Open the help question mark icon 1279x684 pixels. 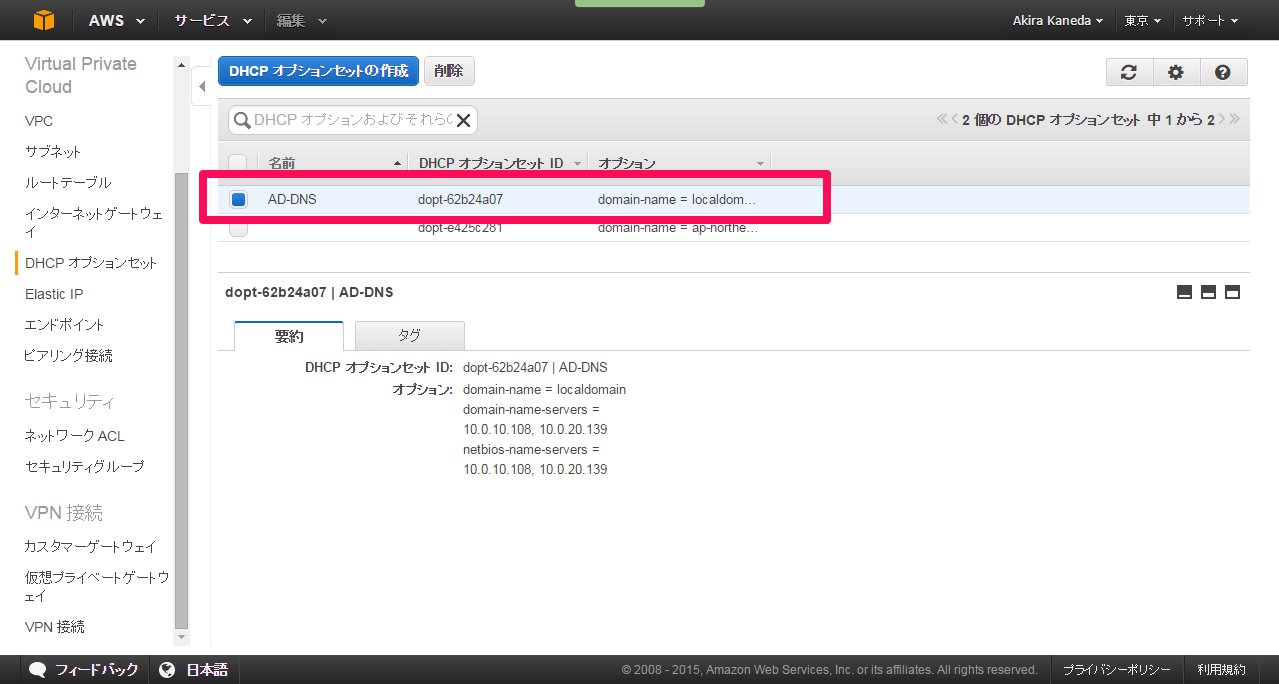coord(1222,72)
